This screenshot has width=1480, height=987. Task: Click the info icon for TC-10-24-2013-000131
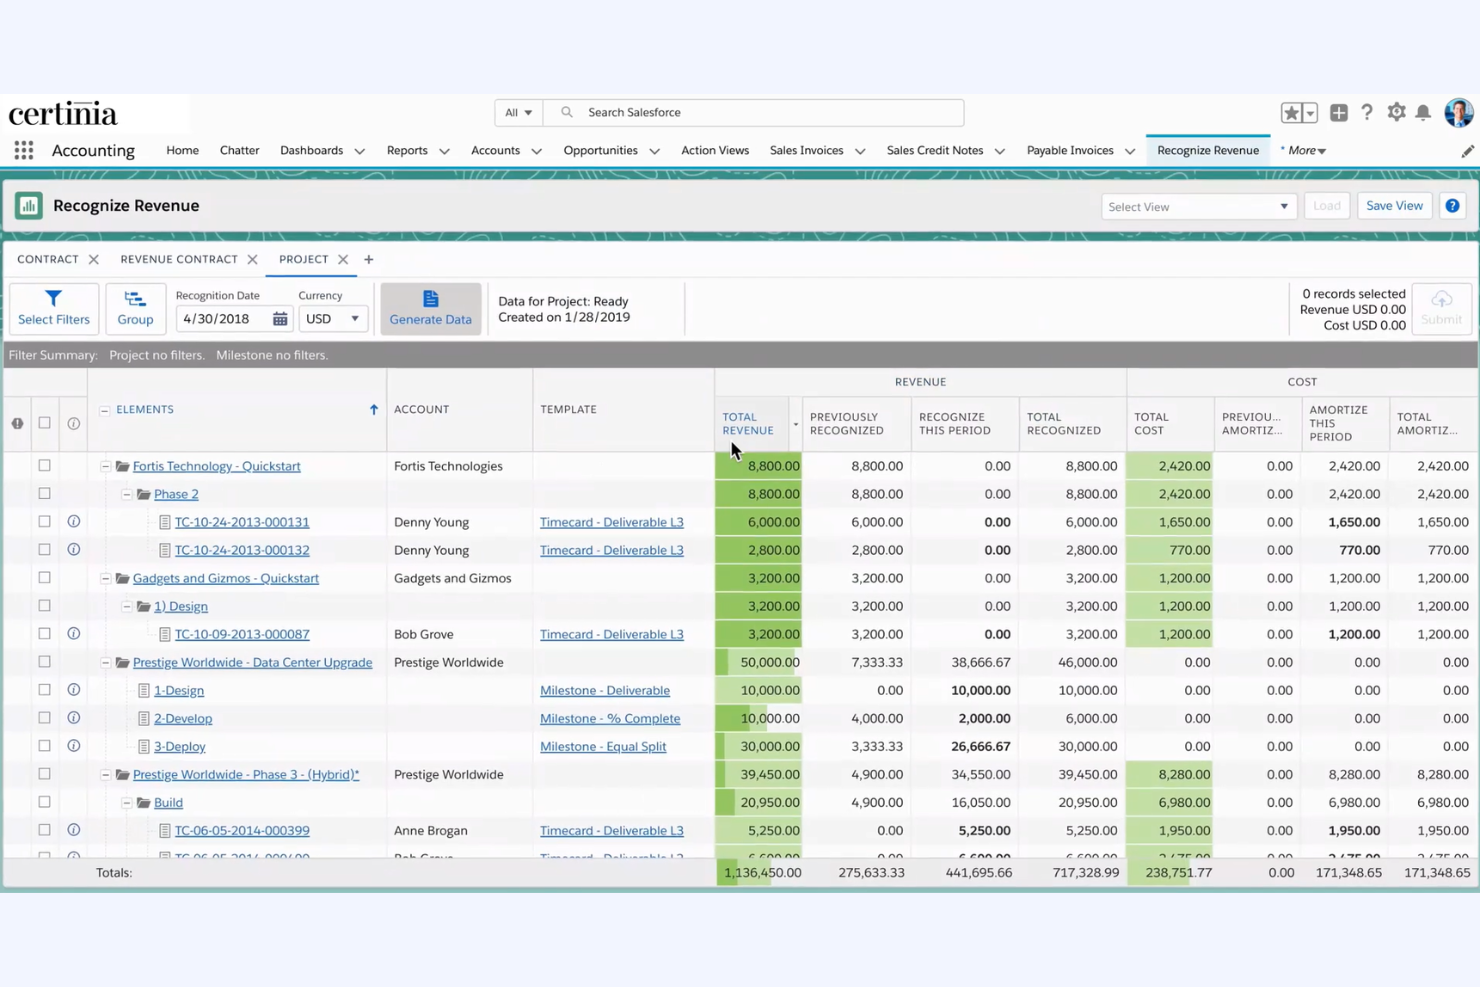coord(73,521)
